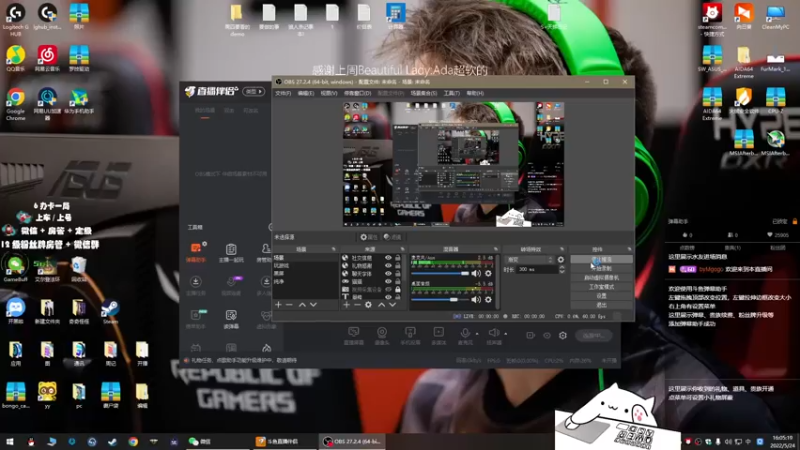
Task: Adjust the 麦克风/Aux volume slider
Action: (440, 273)
